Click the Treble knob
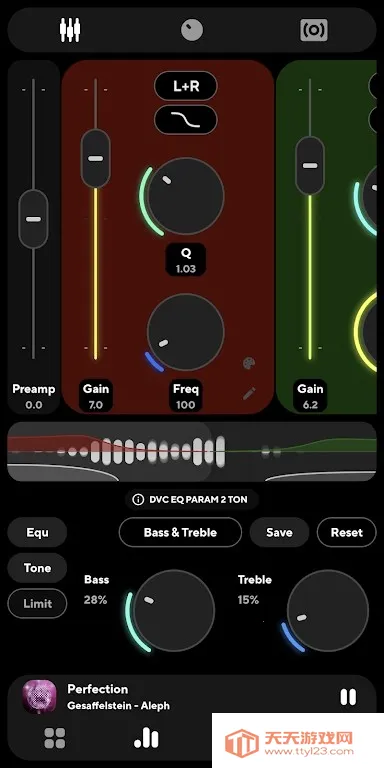 point(328,610)
